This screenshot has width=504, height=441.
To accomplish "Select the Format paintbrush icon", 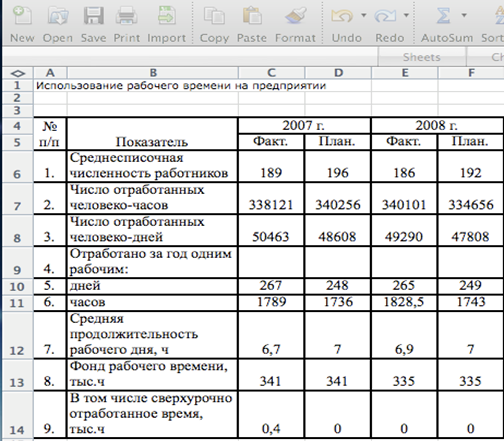I will 295,15.
